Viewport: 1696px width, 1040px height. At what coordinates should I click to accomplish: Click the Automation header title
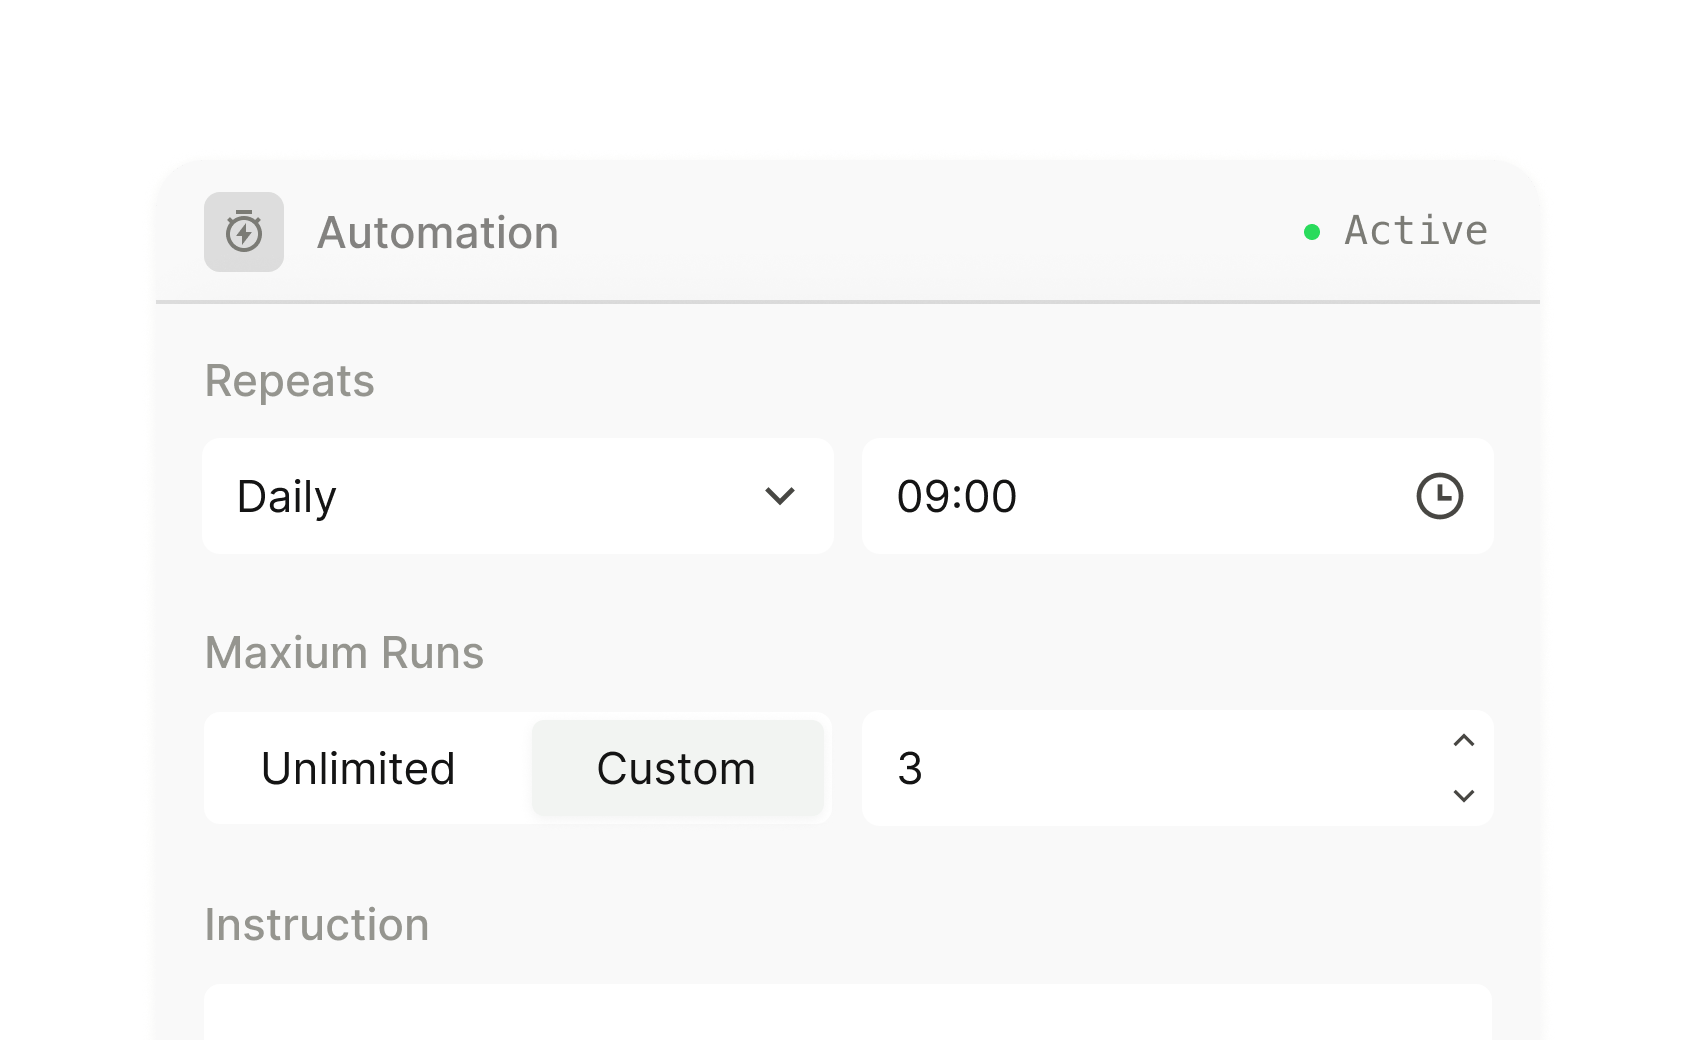tap(438, 232)
